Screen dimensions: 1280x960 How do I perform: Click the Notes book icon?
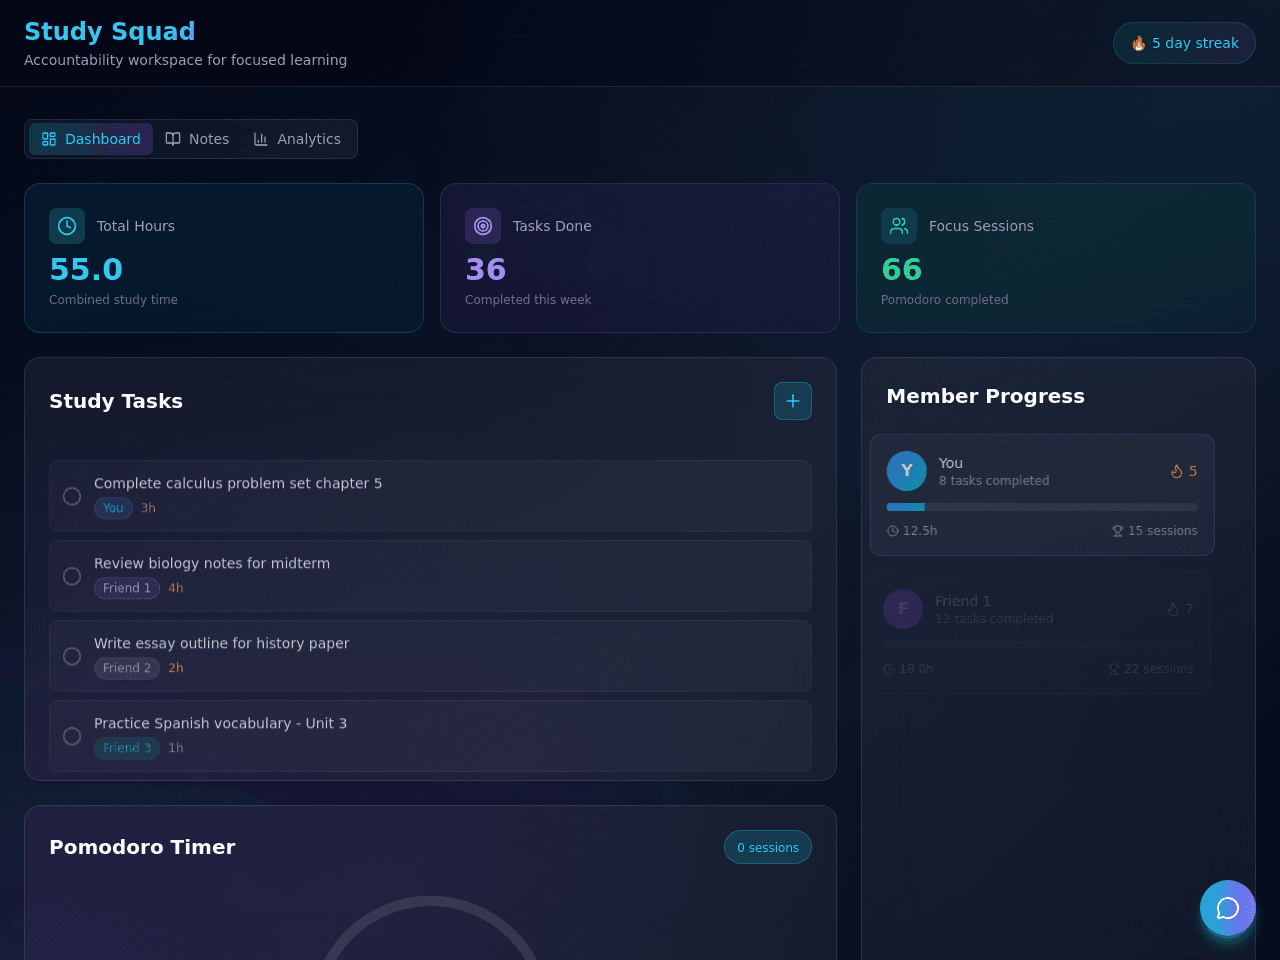pyautogui.click(x=173, y=139)
